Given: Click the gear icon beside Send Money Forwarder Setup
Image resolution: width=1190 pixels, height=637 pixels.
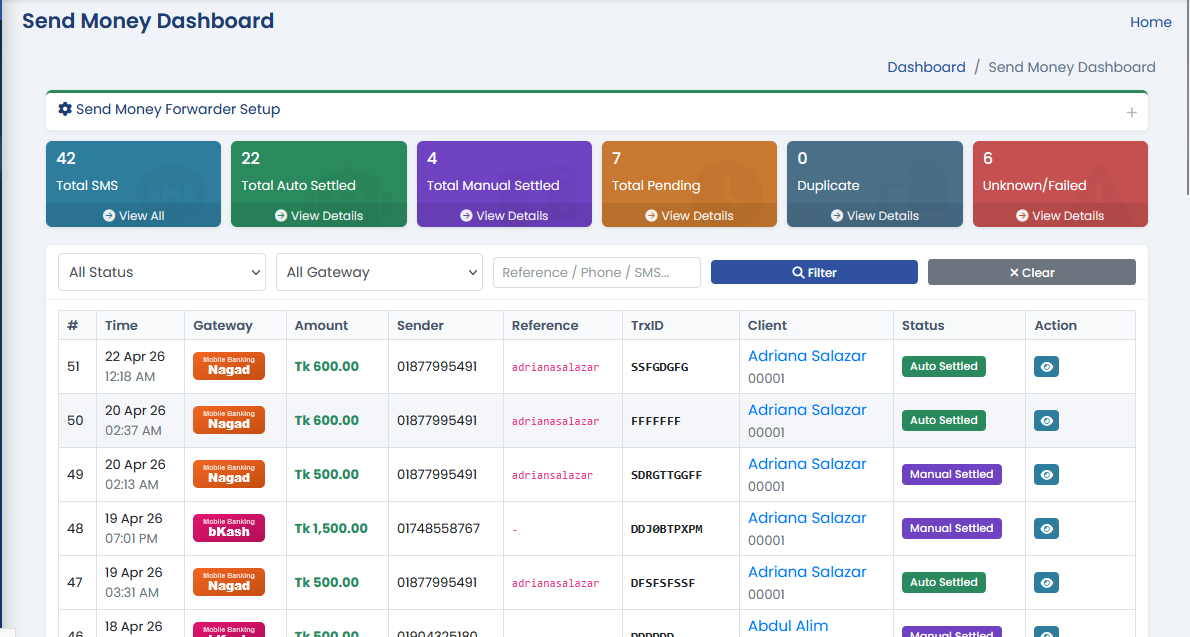Looking at the screenshot, I should 65,109.
